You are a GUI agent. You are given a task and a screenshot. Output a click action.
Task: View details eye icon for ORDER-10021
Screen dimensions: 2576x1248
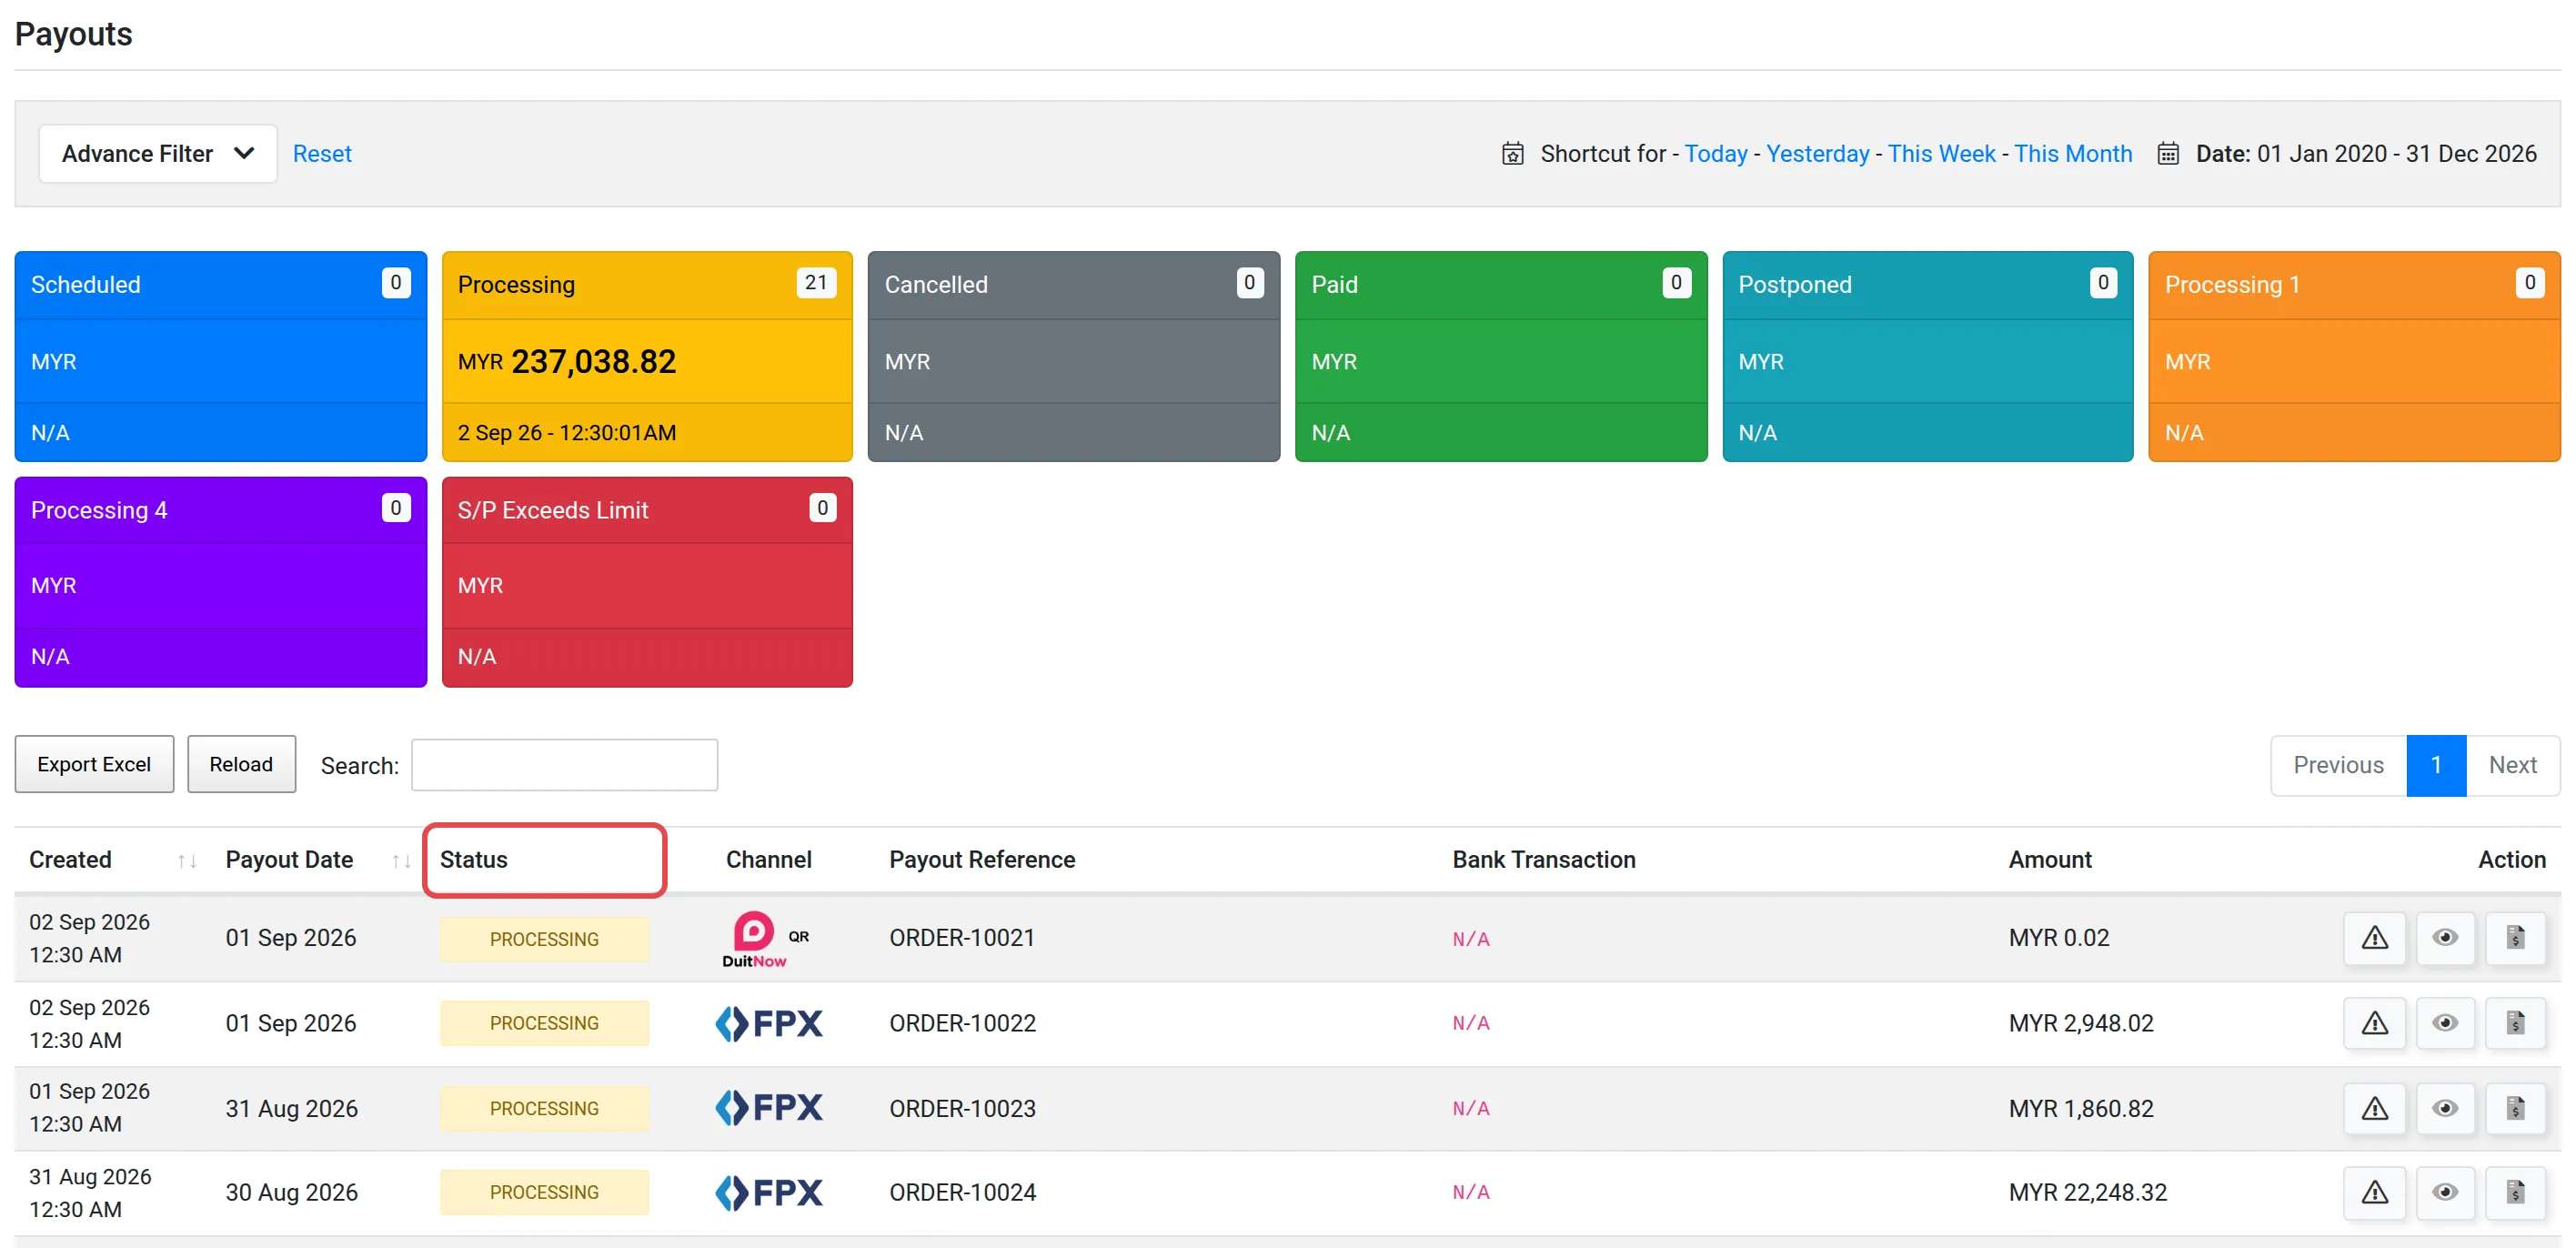tap(2445, 937)
